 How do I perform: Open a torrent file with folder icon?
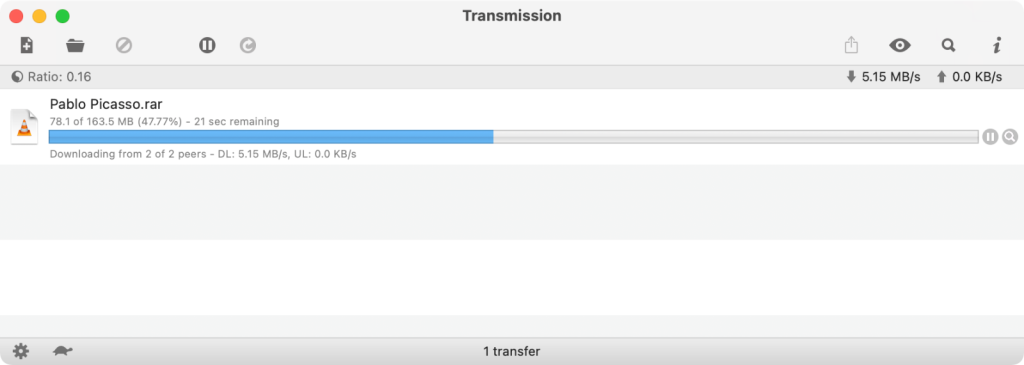tap(75, 46)
